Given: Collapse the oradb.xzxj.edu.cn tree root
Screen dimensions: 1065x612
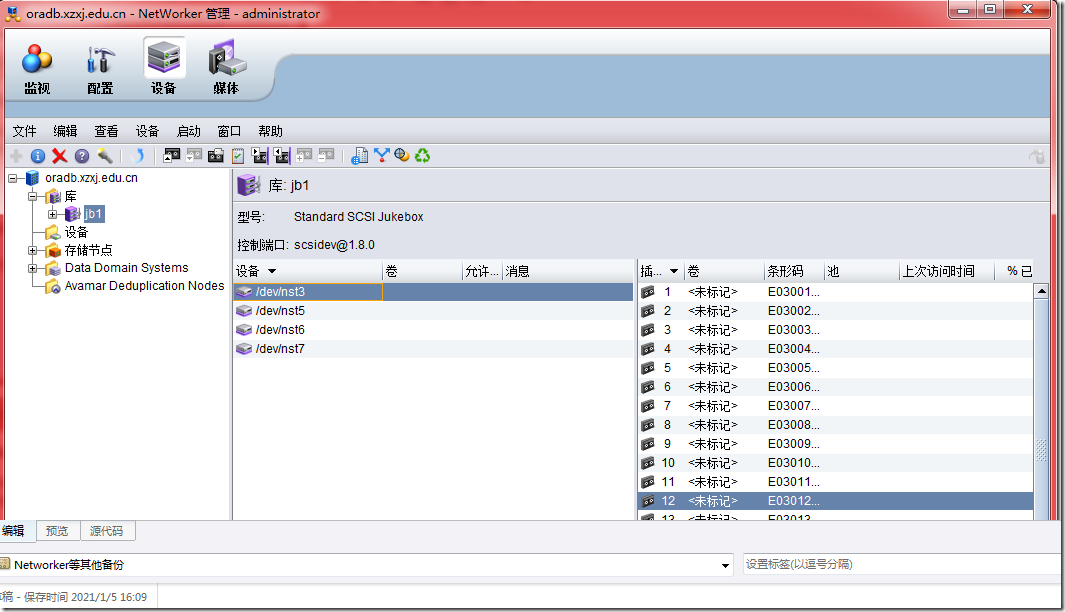Looking at the screenshot, I should tap(12, 178).
